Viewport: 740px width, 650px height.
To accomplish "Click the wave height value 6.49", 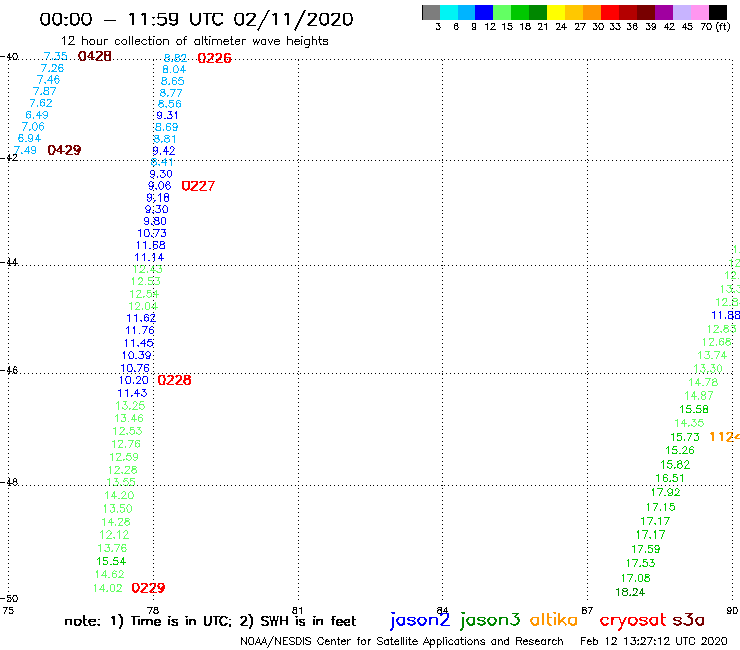I will click(x=37, y=115).
